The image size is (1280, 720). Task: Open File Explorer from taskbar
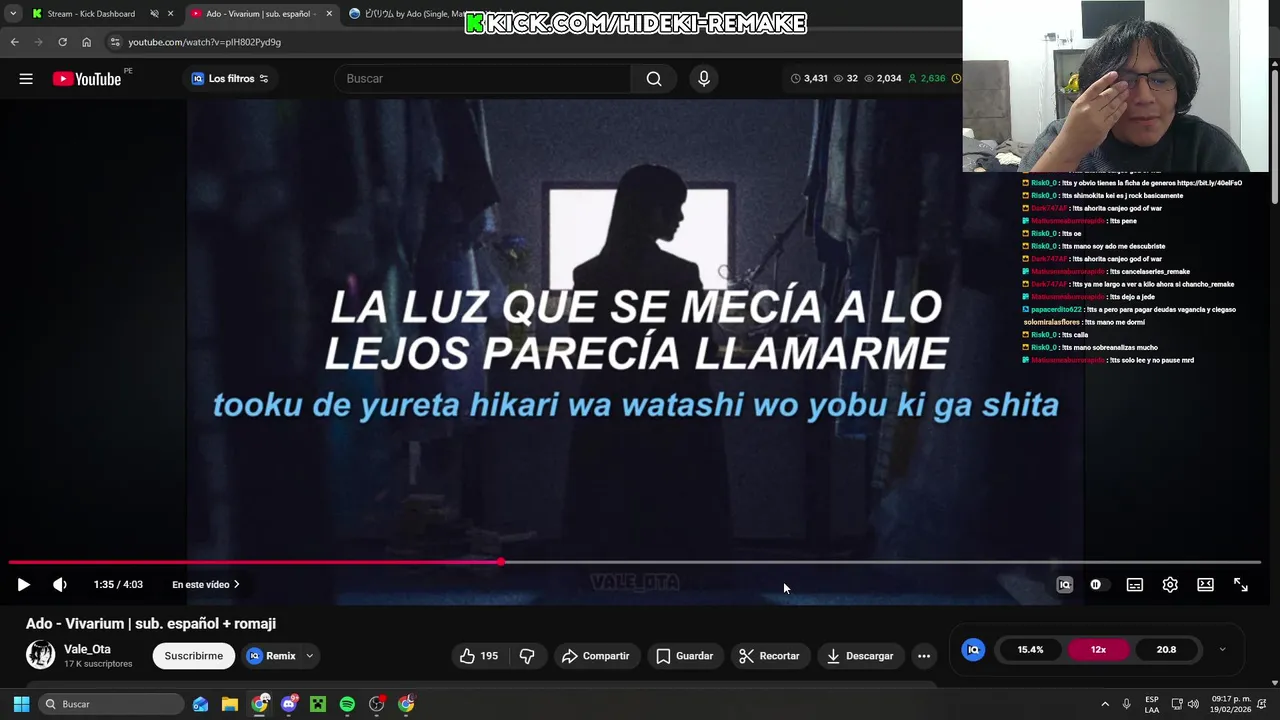point(230,704)
